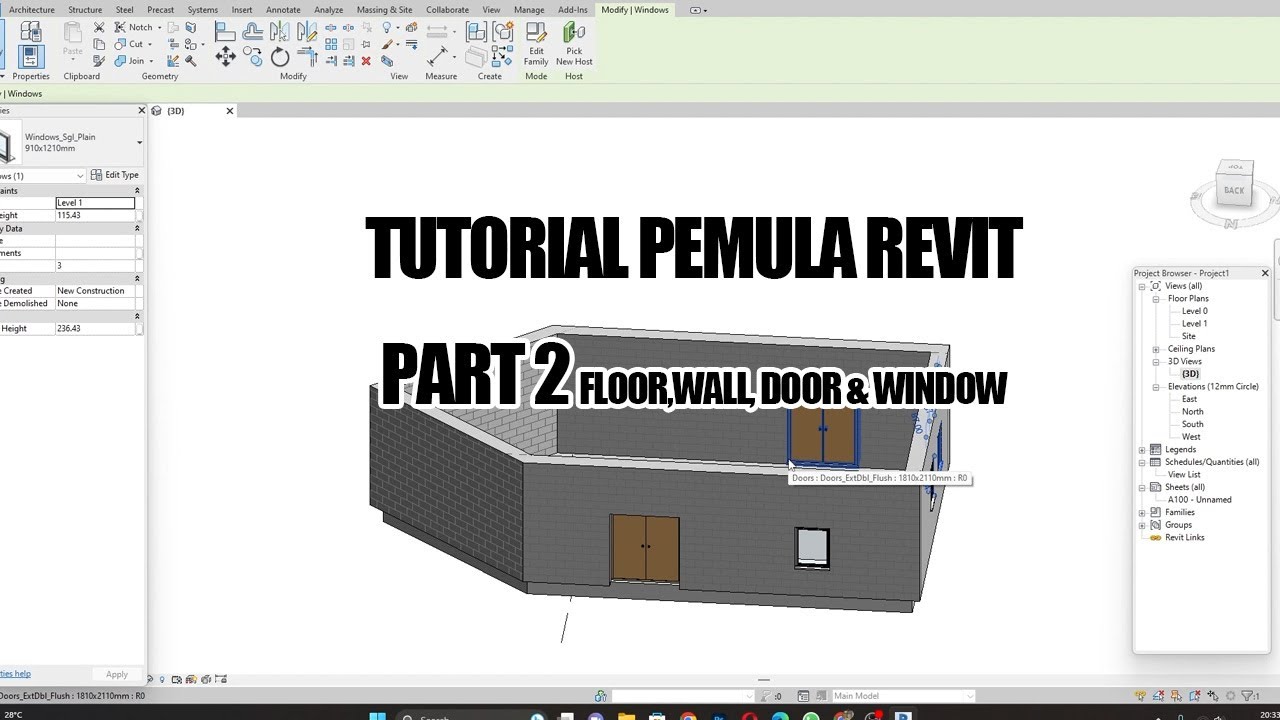Open File Explorer from taskbar
Image resolution: width=1280 pixels, height=720 pixels.
[x=626, y=717]
